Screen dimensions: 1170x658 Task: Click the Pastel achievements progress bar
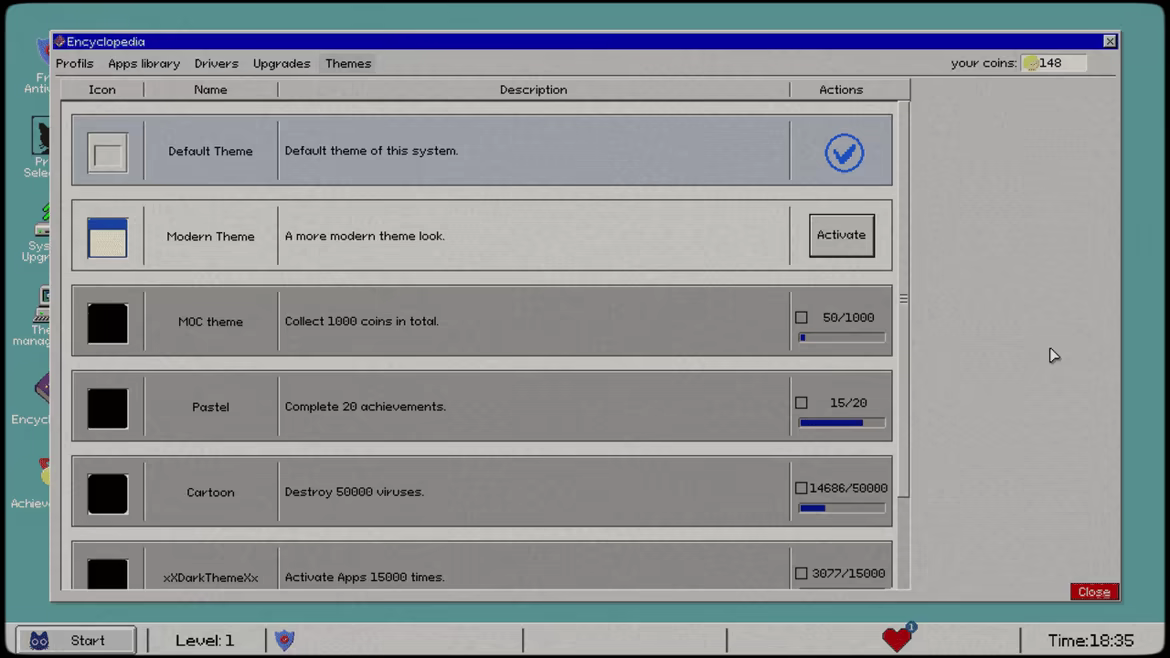842,423
